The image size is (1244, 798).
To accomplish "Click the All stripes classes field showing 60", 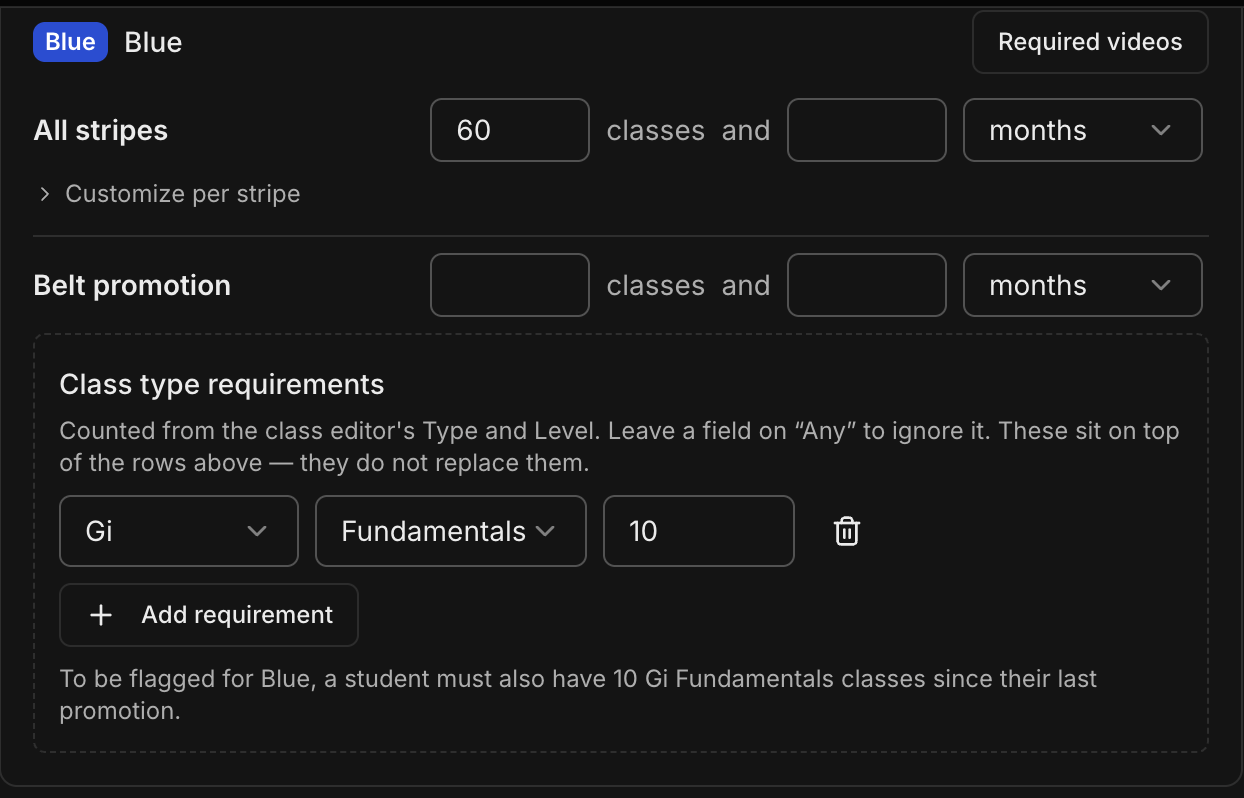I will (x=510, y=130).
